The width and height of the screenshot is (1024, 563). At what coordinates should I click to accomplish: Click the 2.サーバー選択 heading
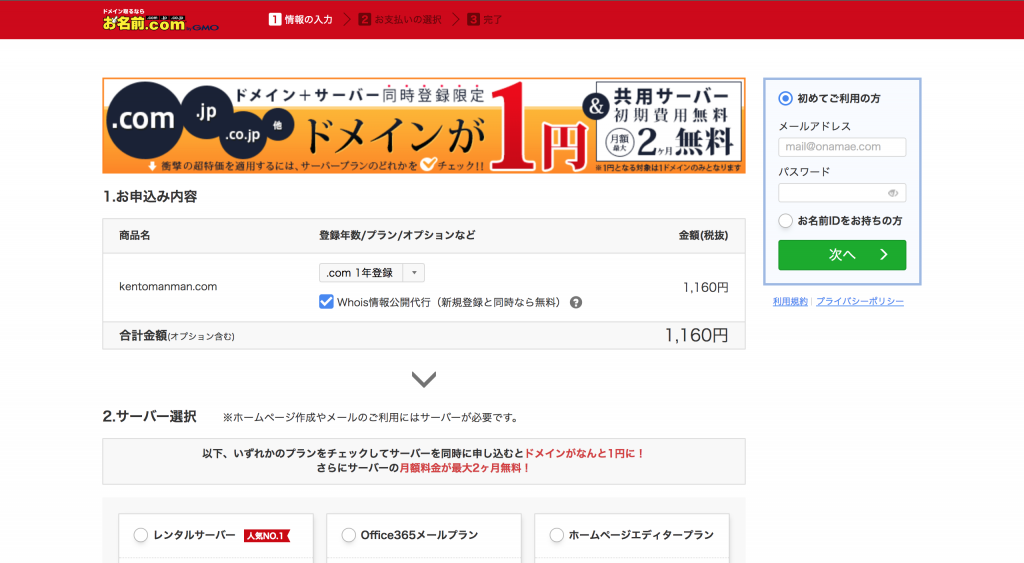coord(150,417)
